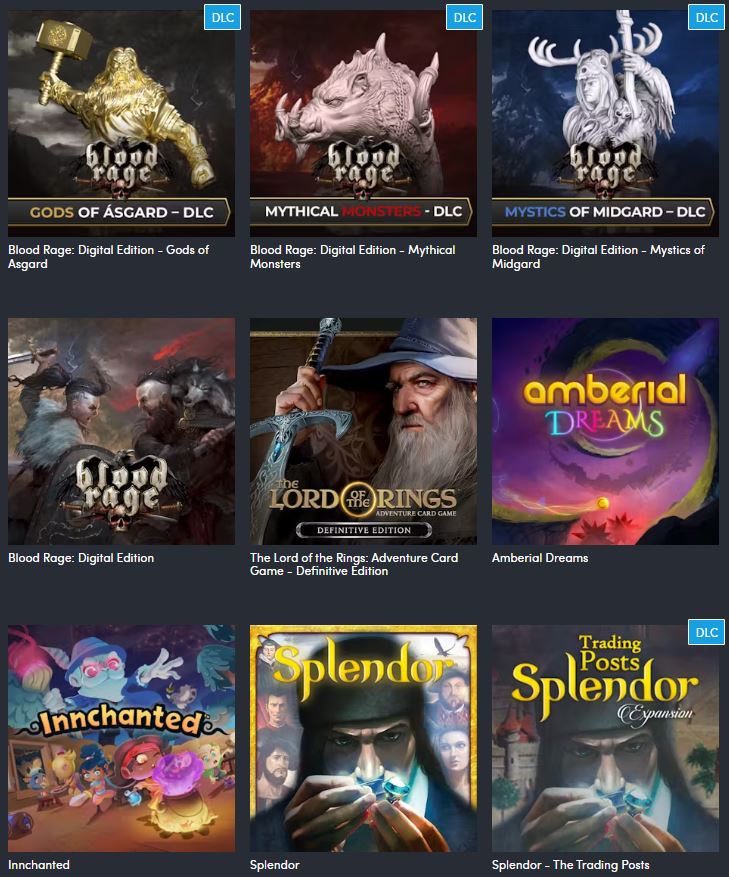The width and height of the screenshot is (729, 877).
Task: Open the Blood Rage: Digital Edition cover art
Action: 121,431
